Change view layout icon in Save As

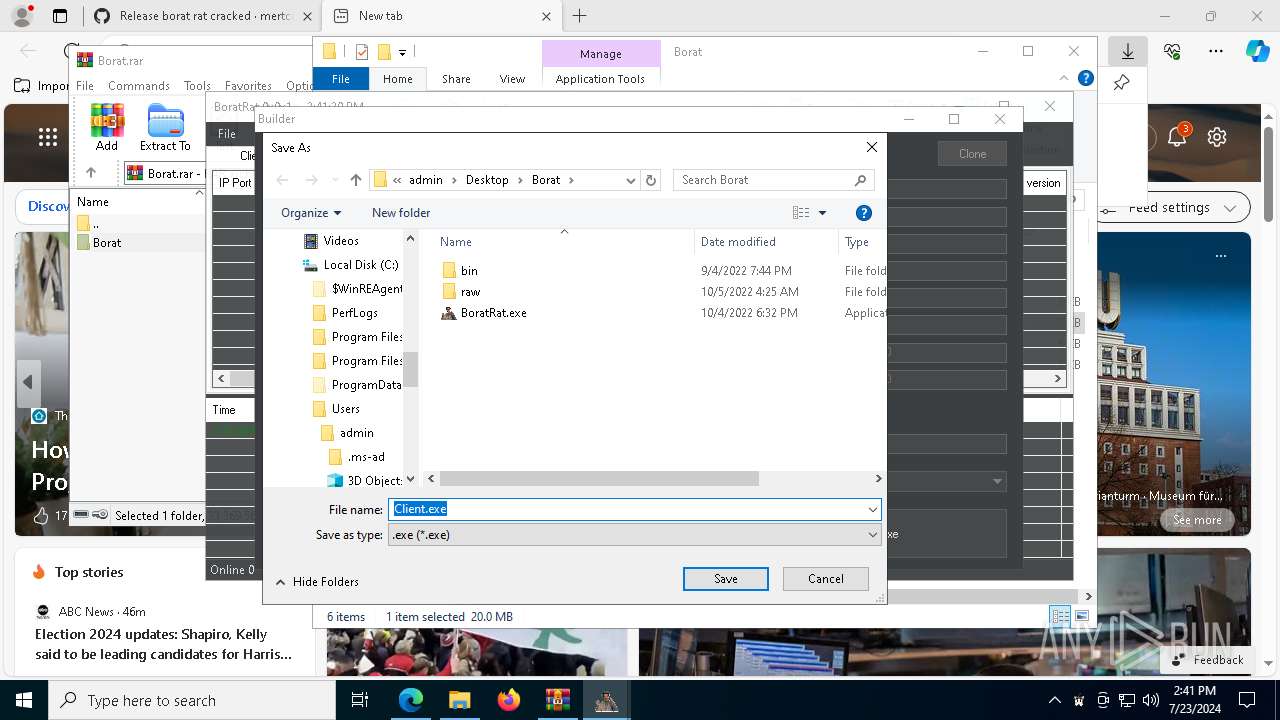(801, 213)
